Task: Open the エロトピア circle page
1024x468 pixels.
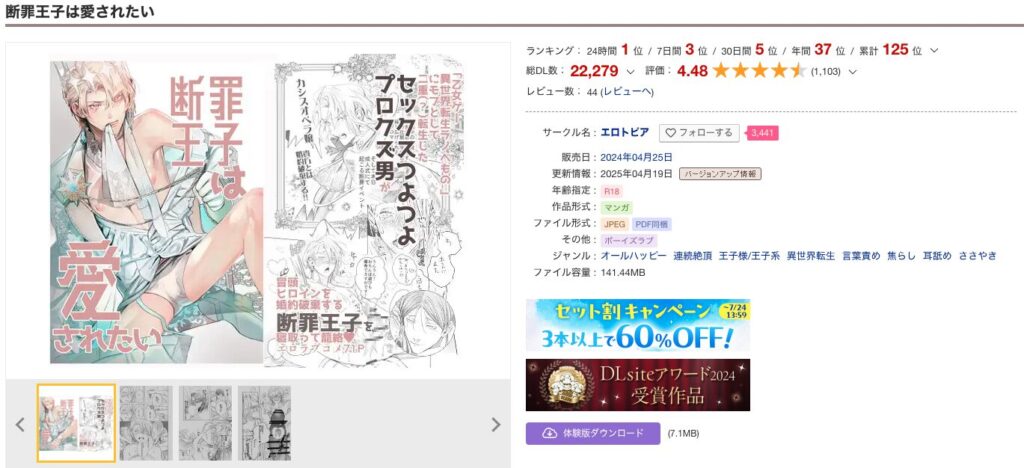Action: 624,133
